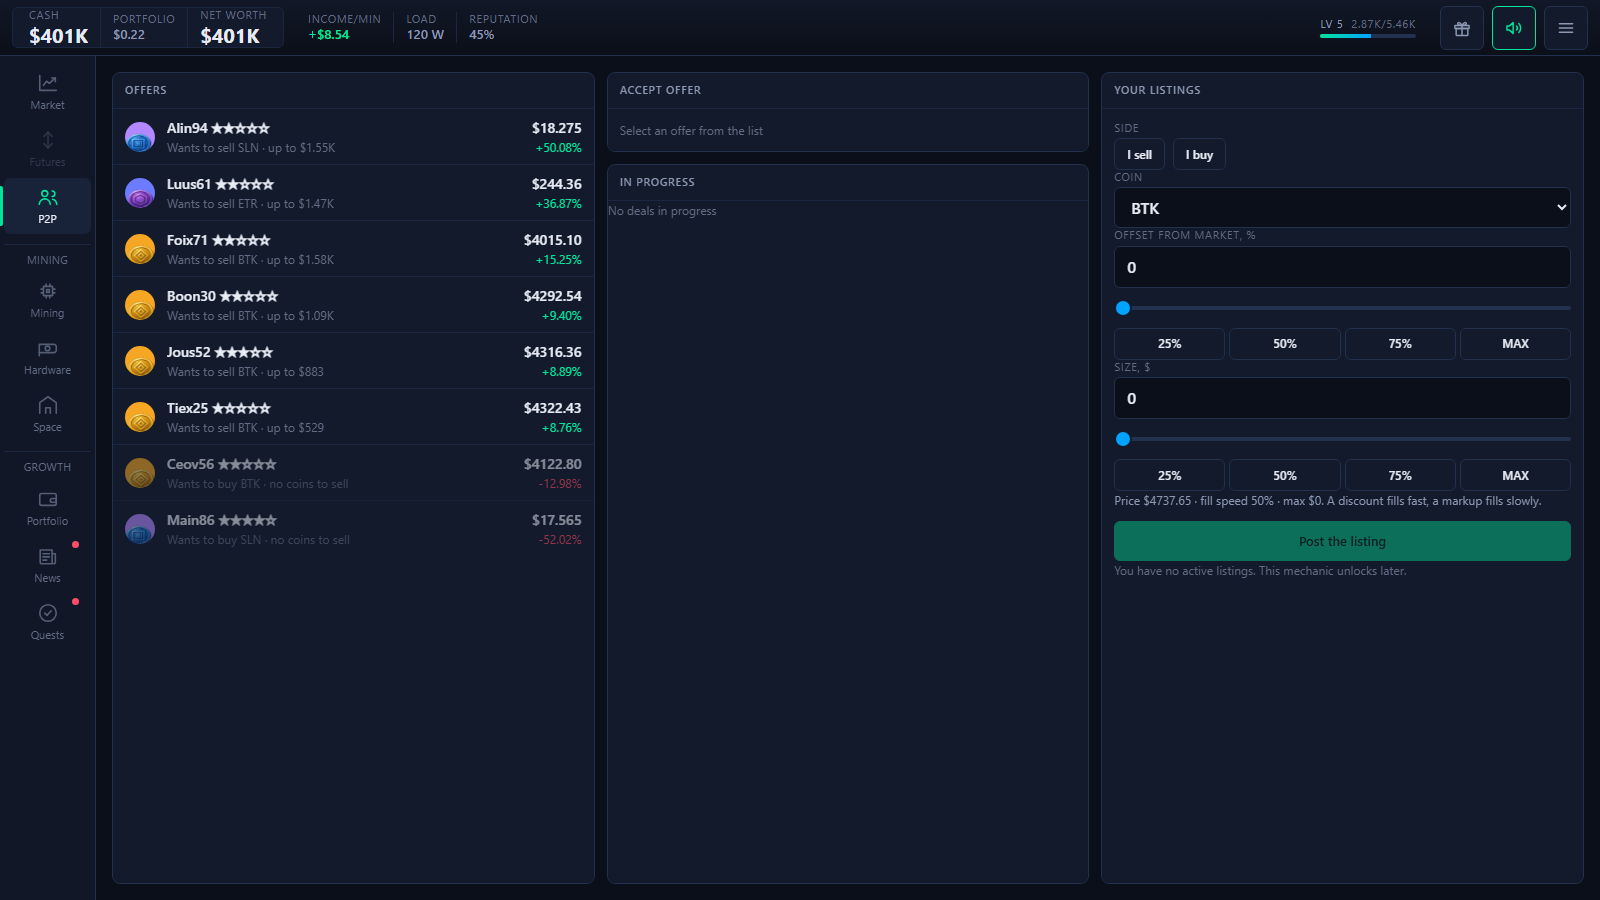The width and height of the screenshot is (1600, 900).
Task: Select Foix71's offer price $4015.10
Action: click(552, 240)
